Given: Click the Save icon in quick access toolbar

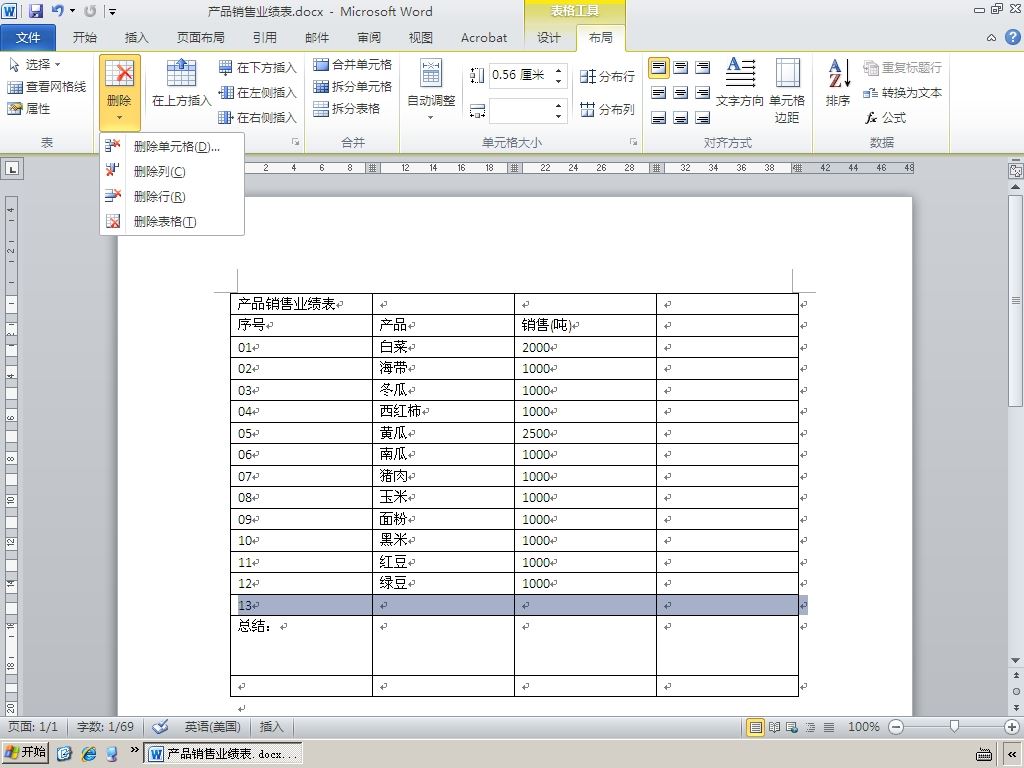Looking at the screenshot, I should click(x=35, y=11).
